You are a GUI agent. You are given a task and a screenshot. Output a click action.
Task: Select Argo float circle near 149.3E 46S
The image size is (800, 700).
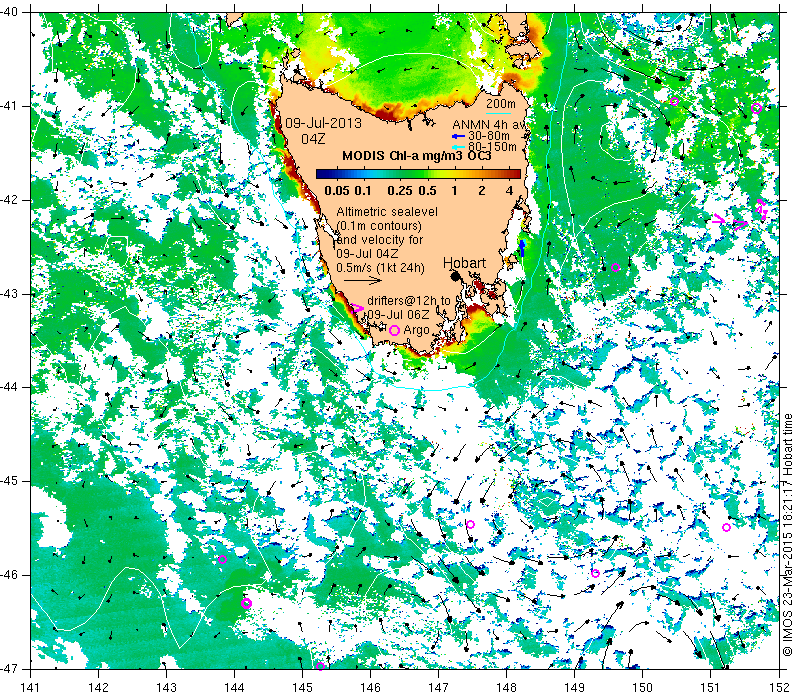(595, 573)
